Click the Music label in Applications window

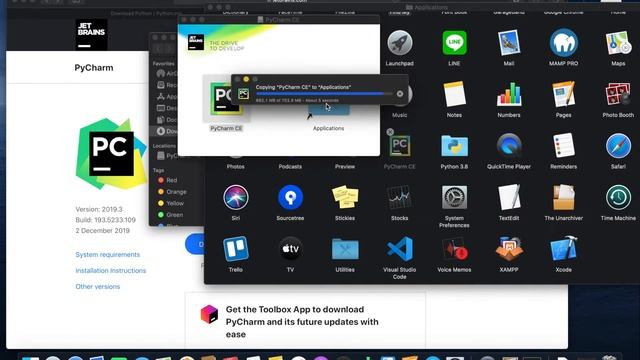pyautogui.click(x=400, y=115)
